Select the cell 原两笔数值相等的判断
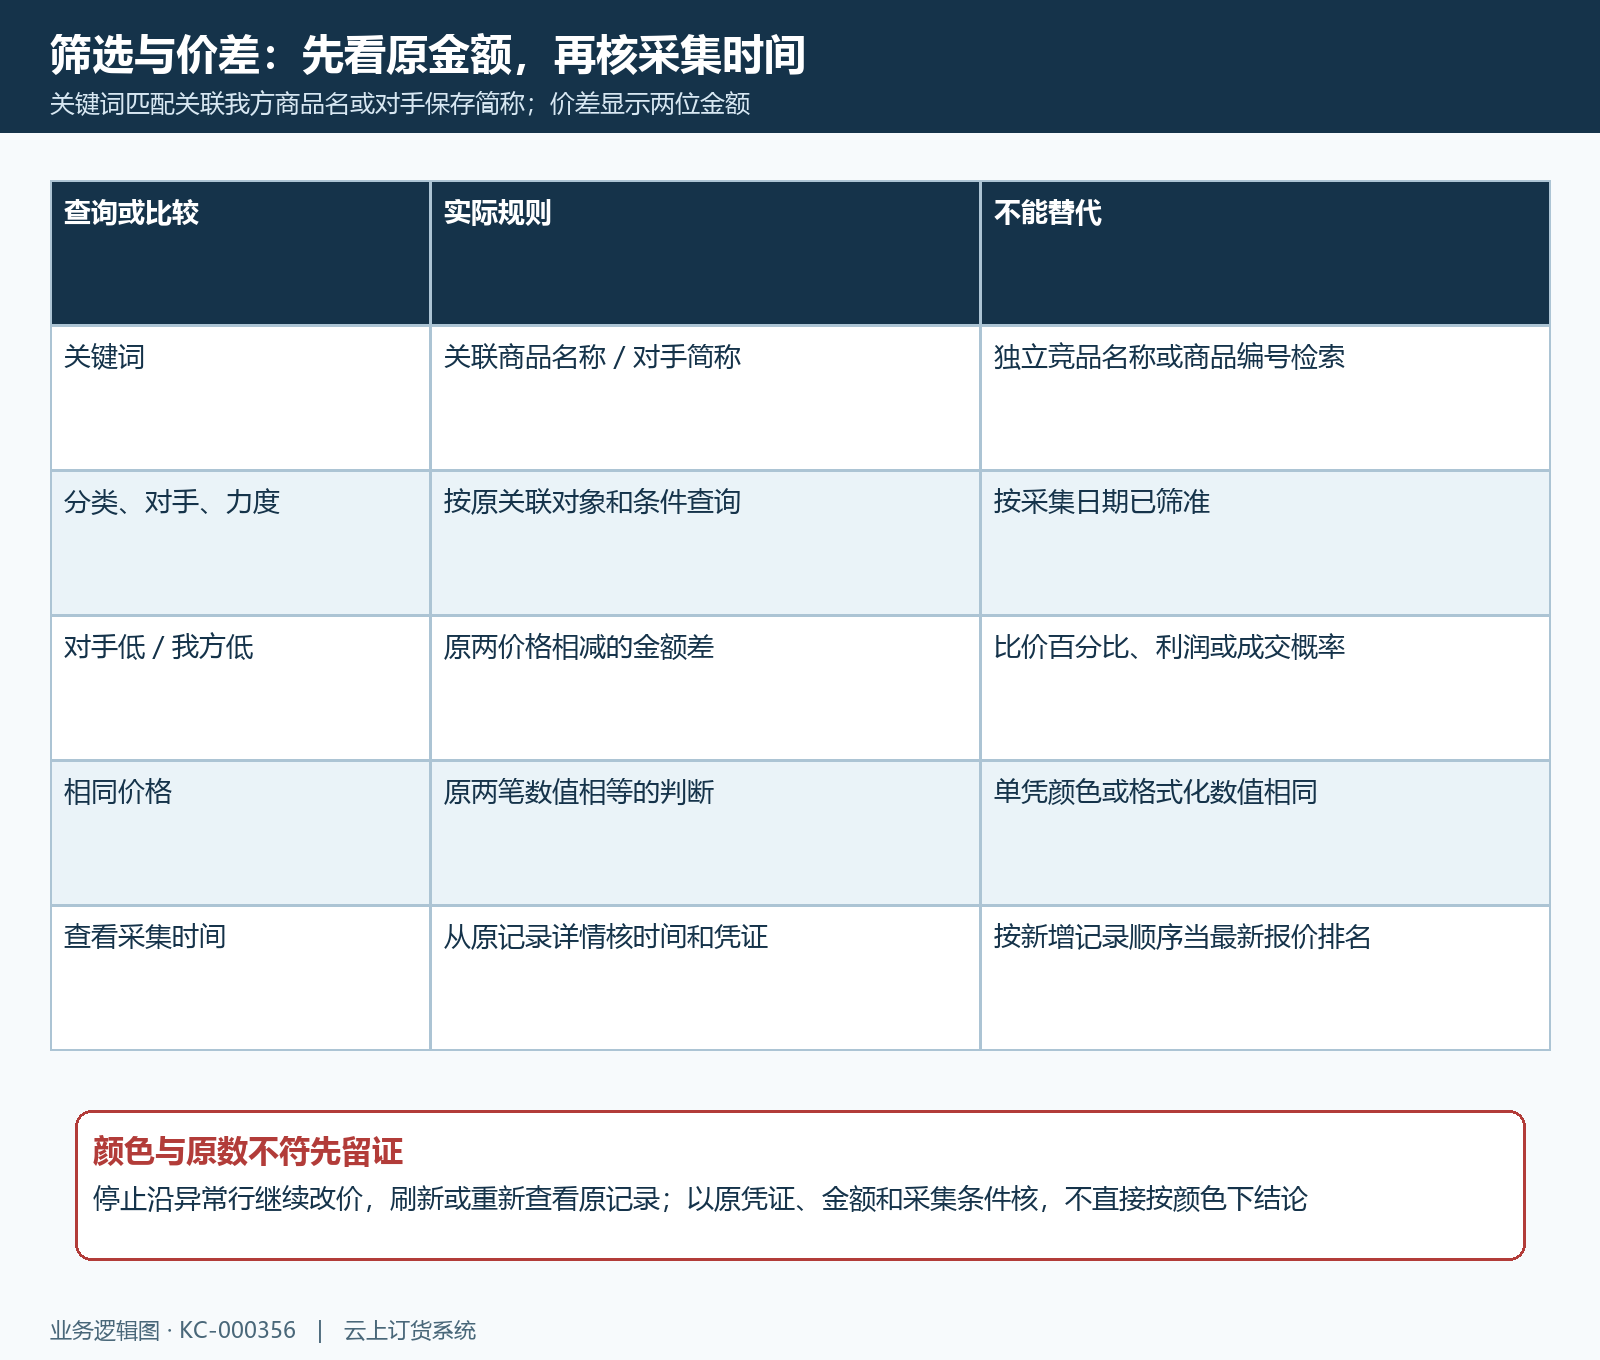This screenshot has width=1600, height=1360. click(x=705, y=833)
